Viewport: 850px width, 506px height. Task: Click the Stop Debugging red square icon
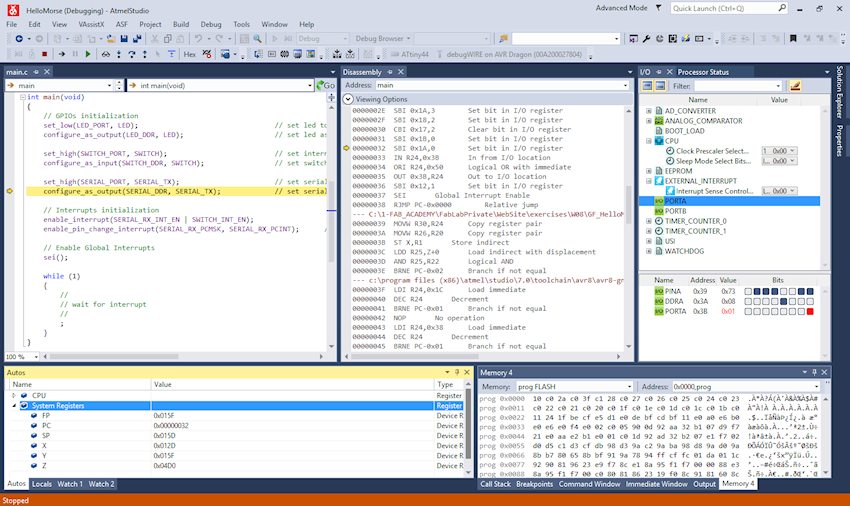point(45,54)
